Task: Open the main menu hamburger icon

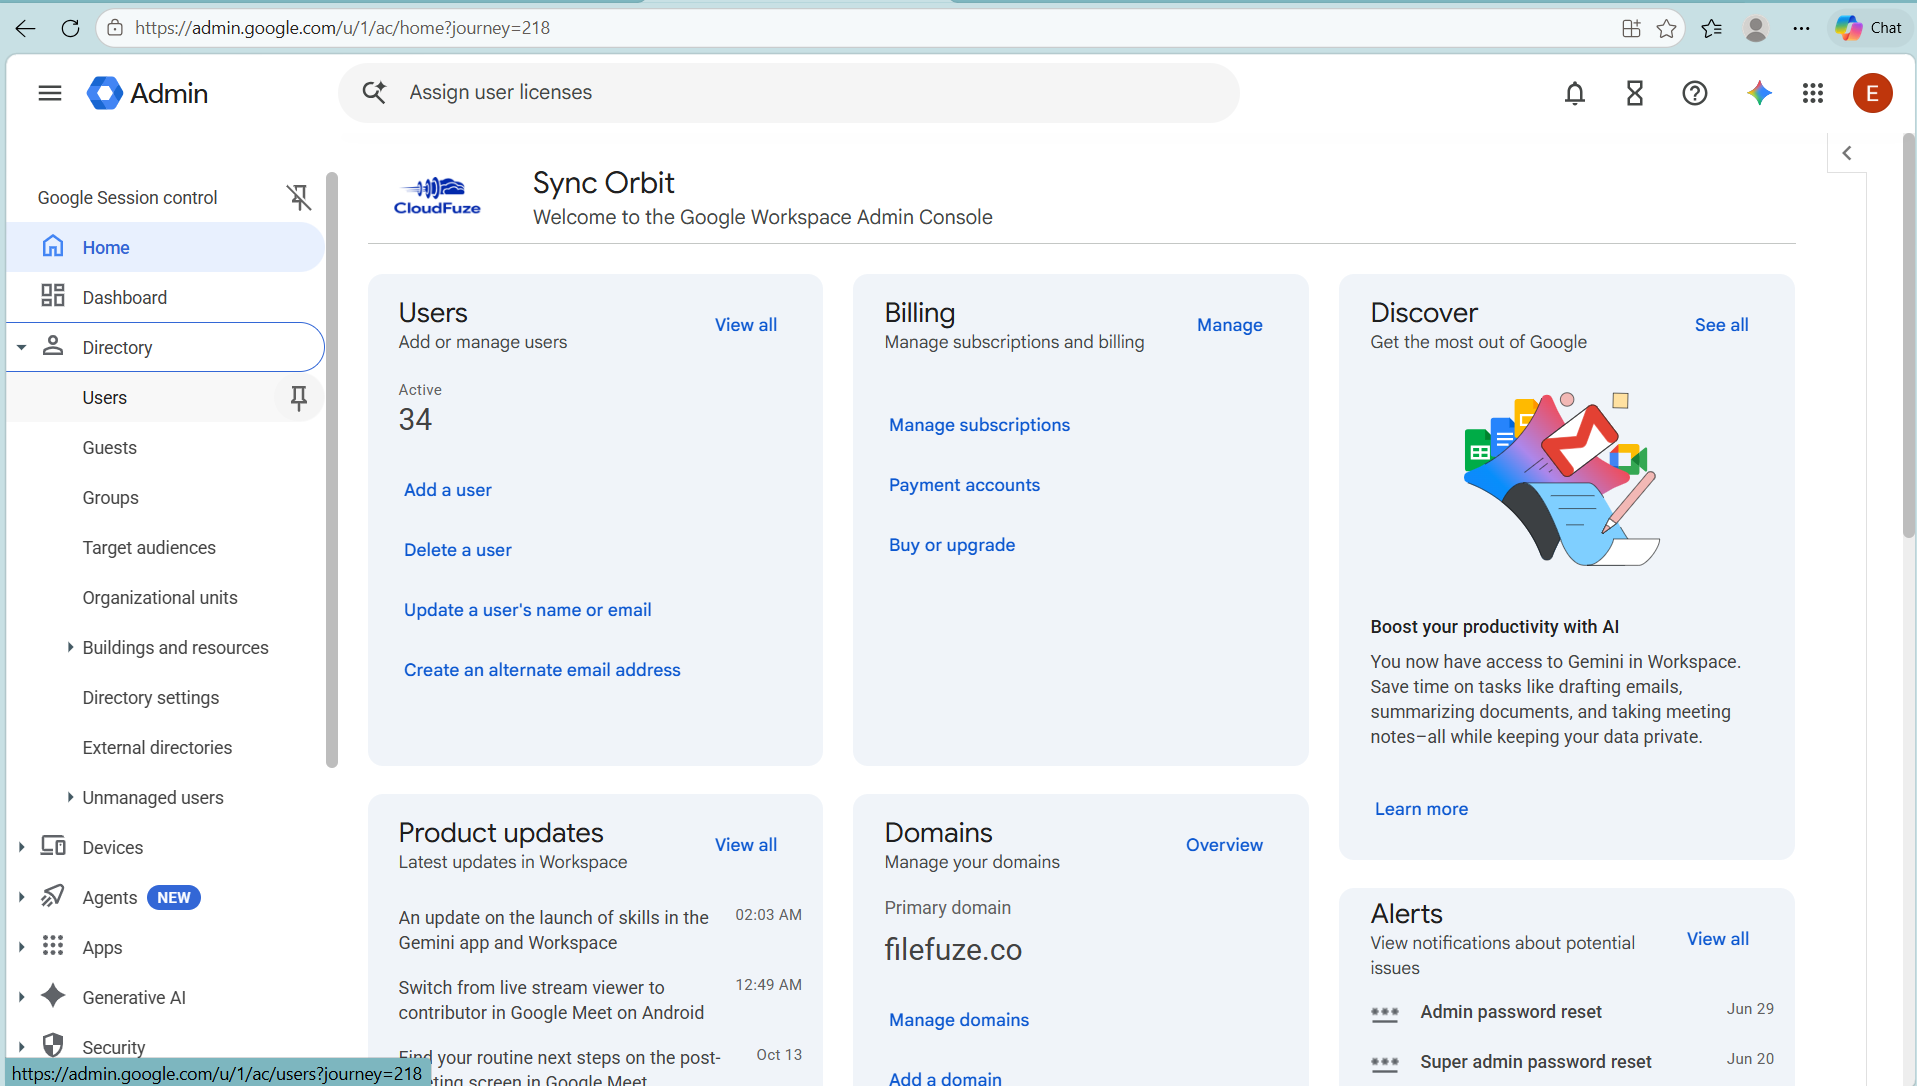Action: (50, 93)
